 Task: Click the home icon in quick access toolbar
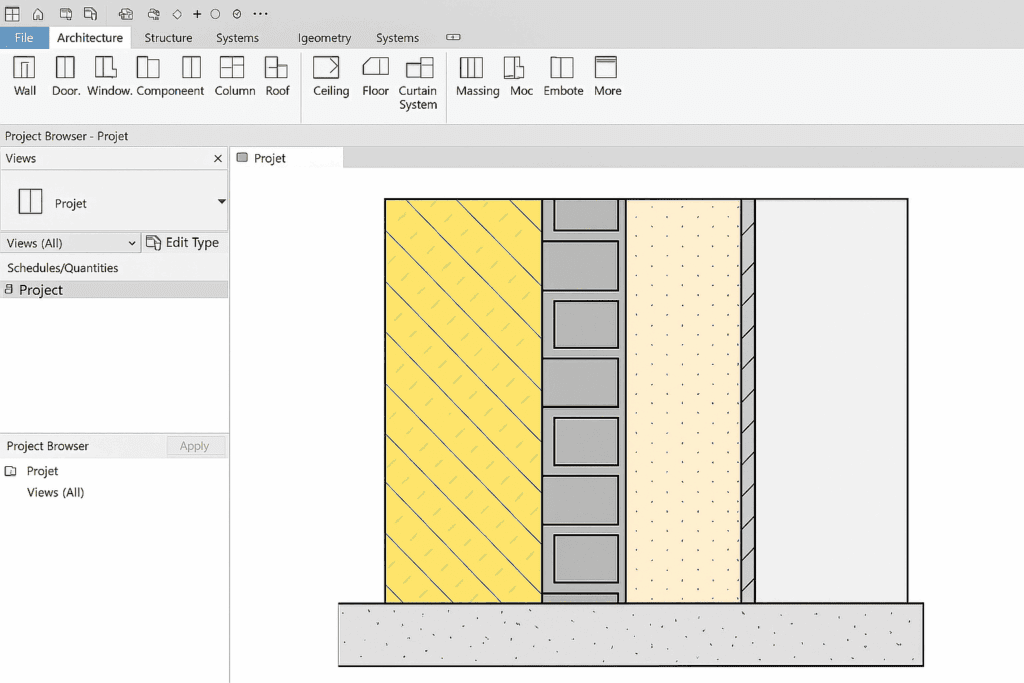38,14
